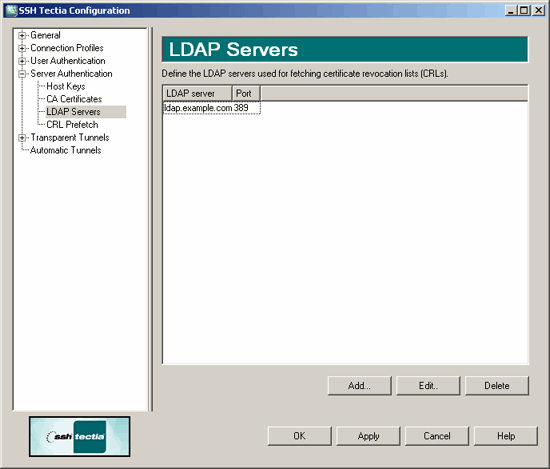
Task: Open Help for this dialog
Action: click(x=506, y=436)
